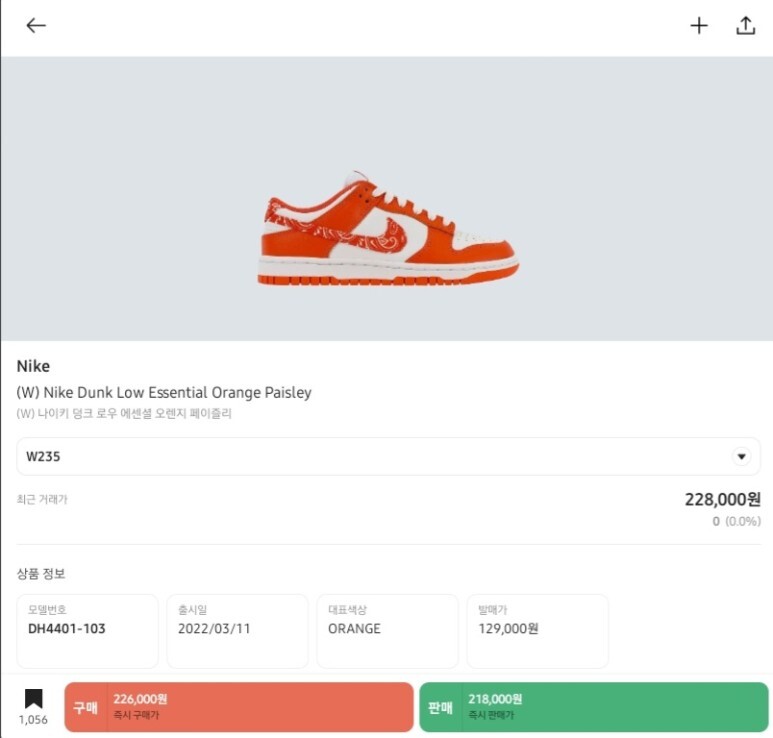Image resolution: width=773 pixels, height=738 pixels.
Task: Select the release date 2022/03/11 card
Action: pos(238,631)
